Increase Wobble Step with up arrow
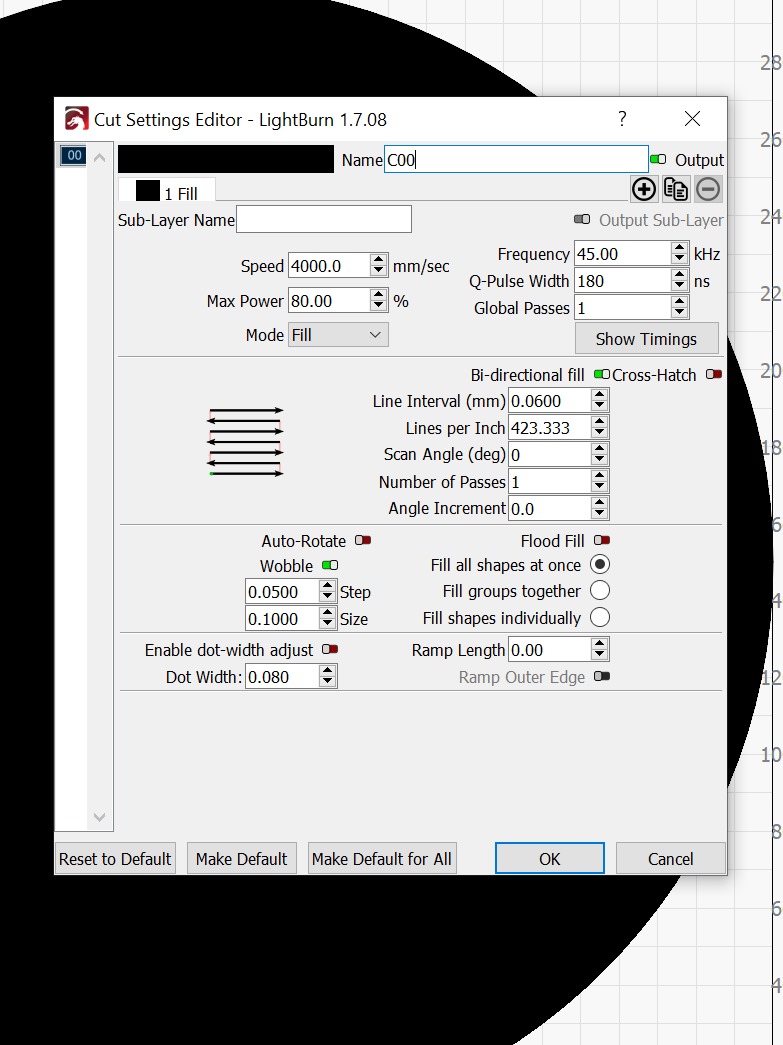Screen dimensions: 783x1045 [x=327, y=586]
